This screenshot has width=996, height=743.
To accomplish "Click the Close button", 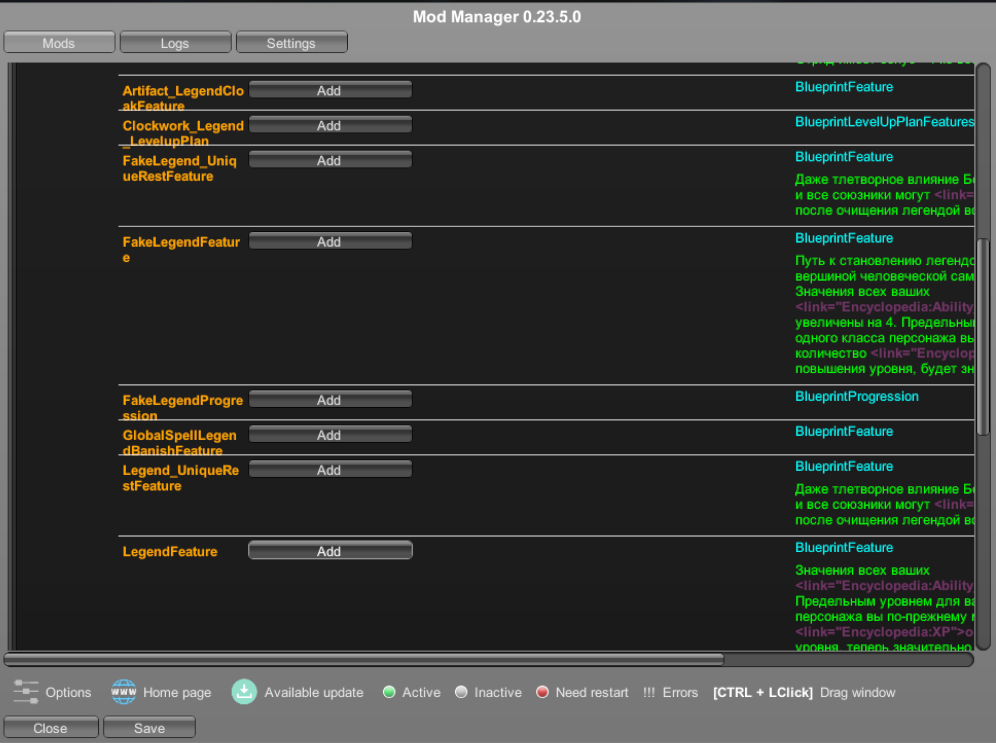I will coord(51,728).
